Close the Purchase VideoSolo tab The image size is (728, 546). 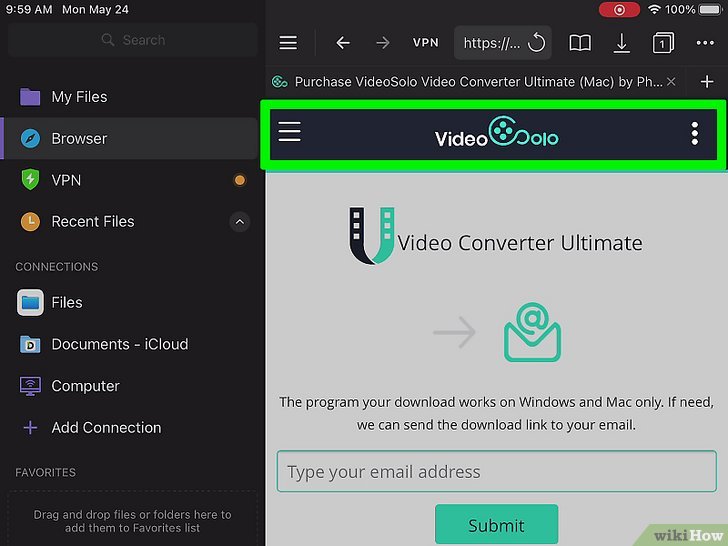point(671,82)
